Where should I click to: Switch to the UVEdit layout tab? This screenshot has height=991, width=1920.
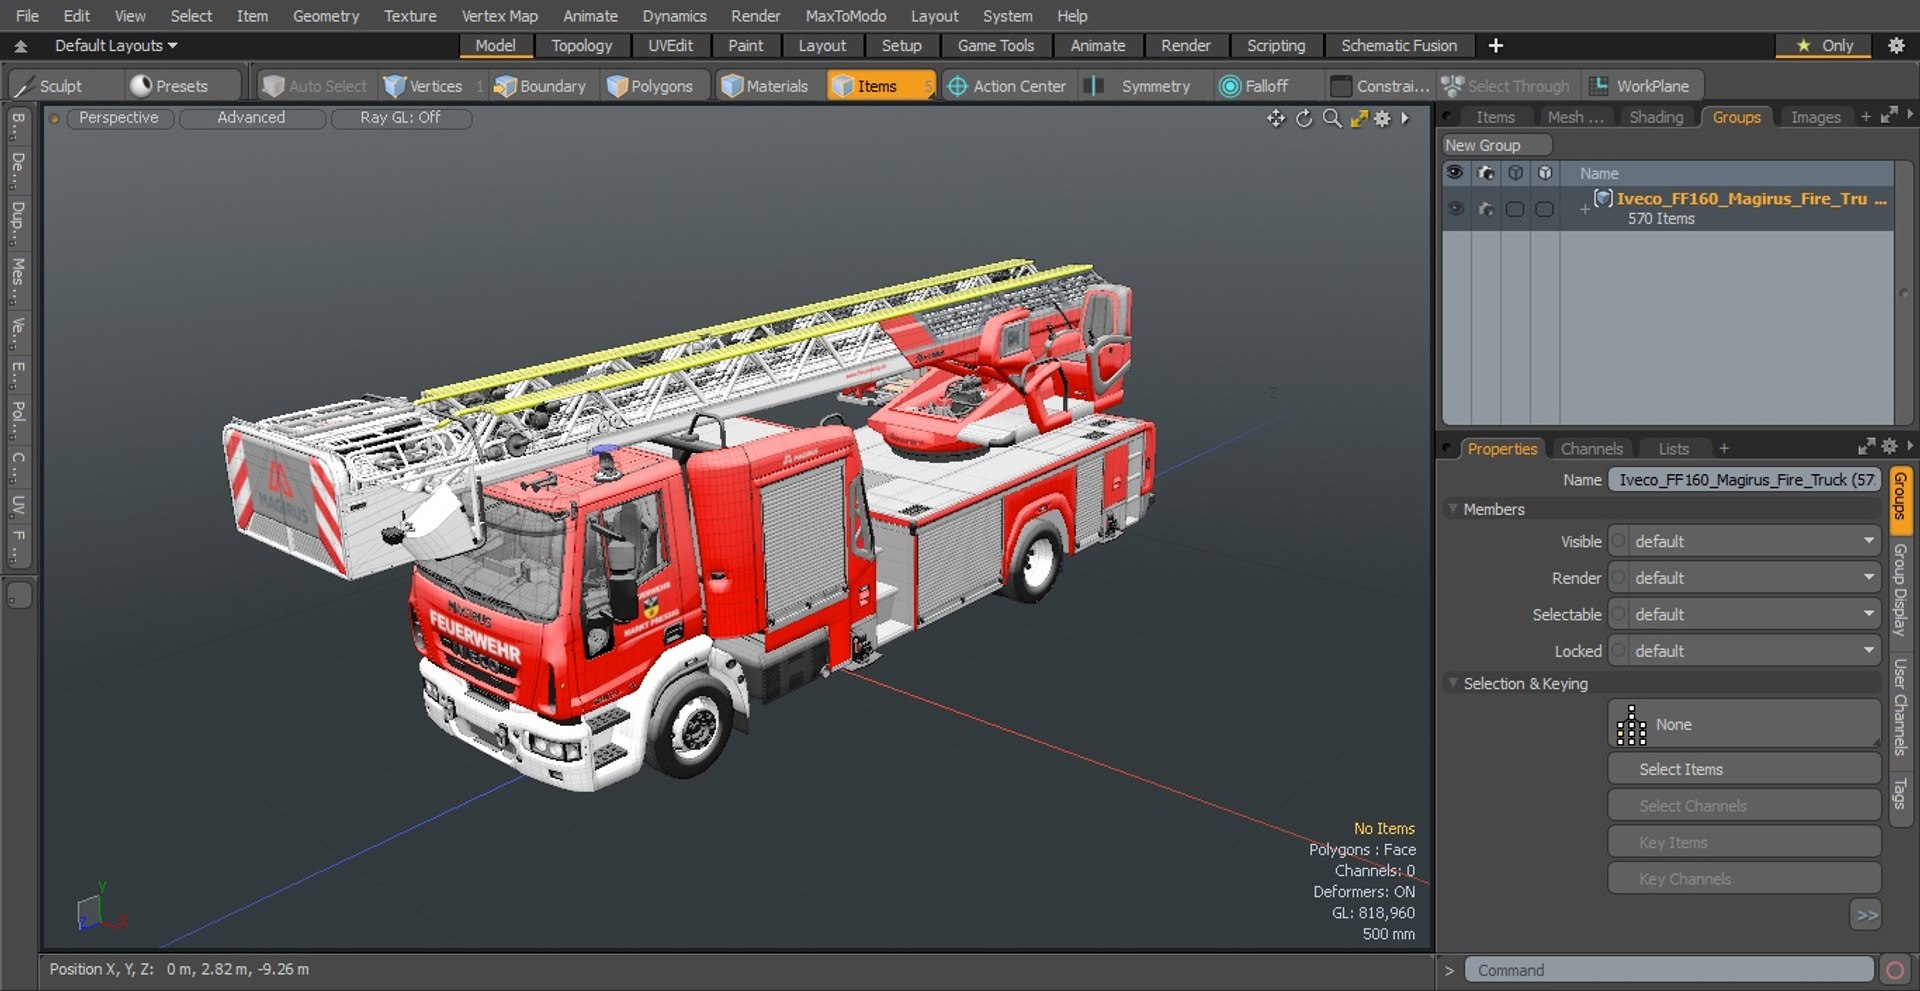click(670, 45)
